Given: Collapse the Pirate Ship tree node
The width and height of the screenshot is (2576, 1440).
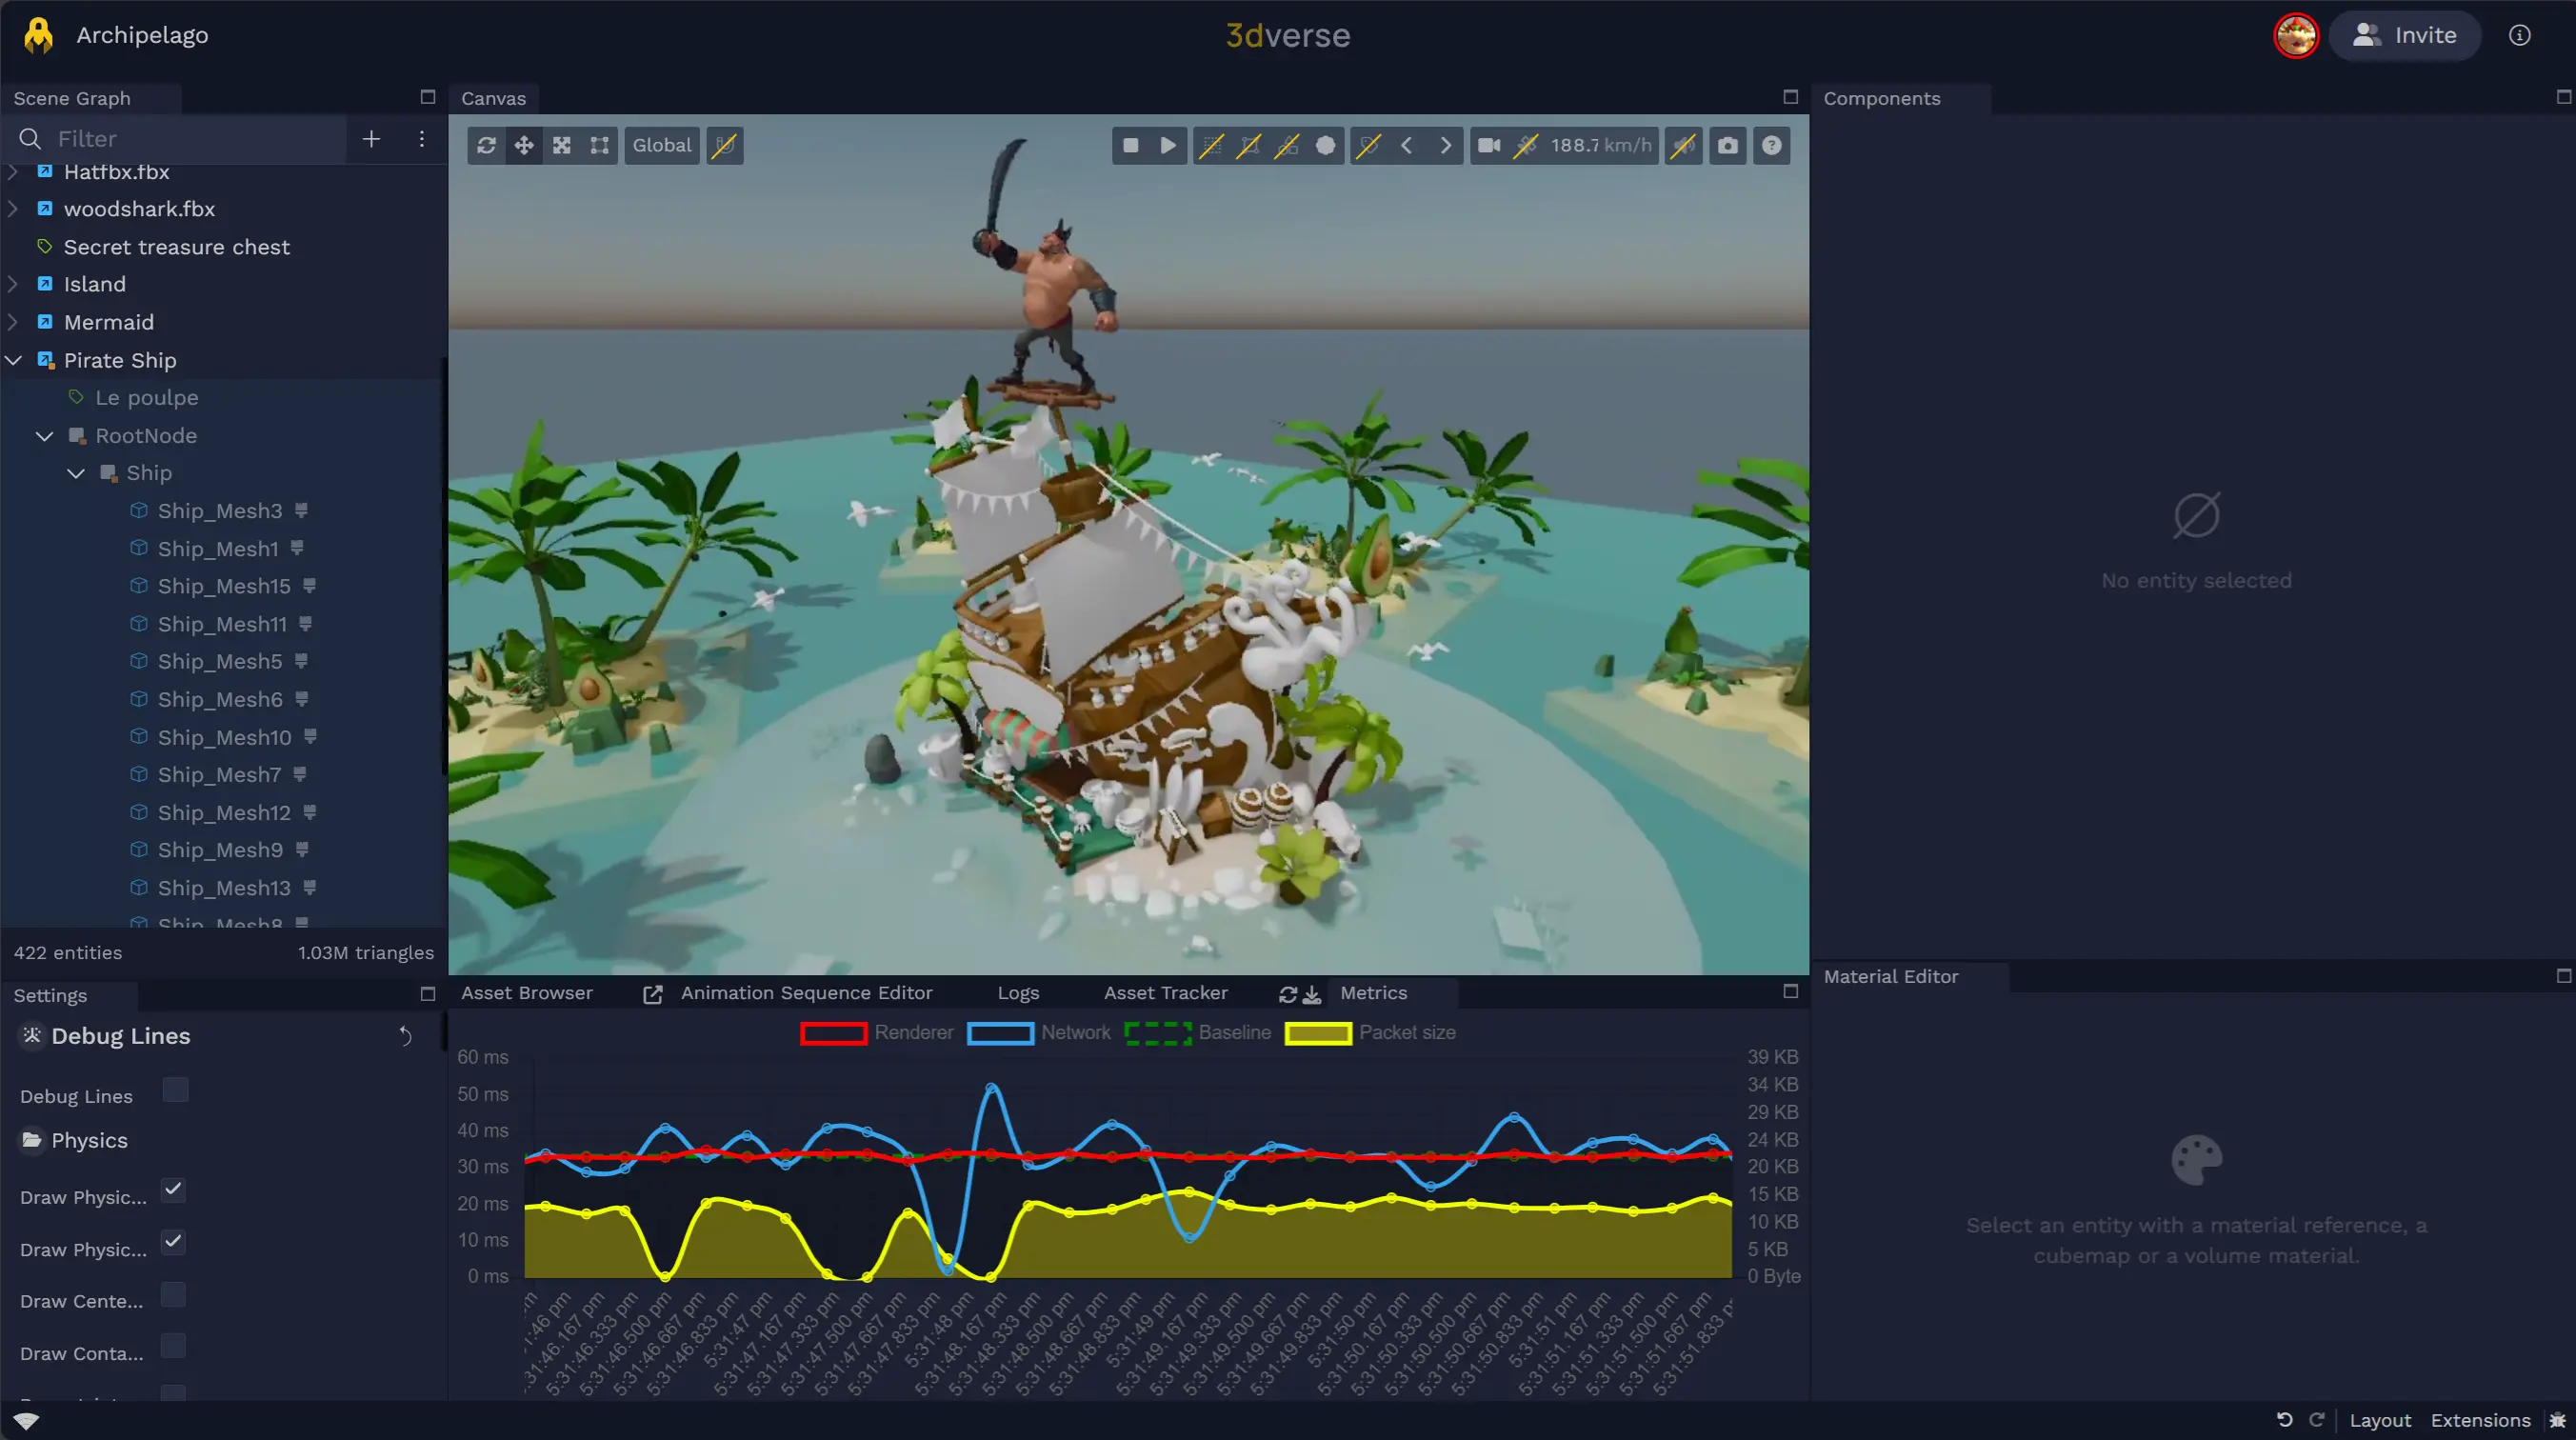Looking at the screenshot, I should pos(14,361).
